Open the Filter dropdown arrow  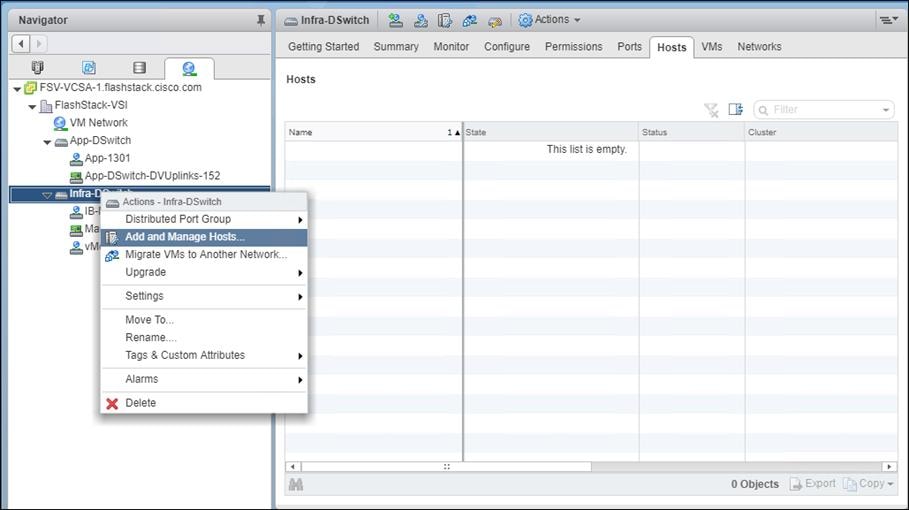[x=886, y=110]
